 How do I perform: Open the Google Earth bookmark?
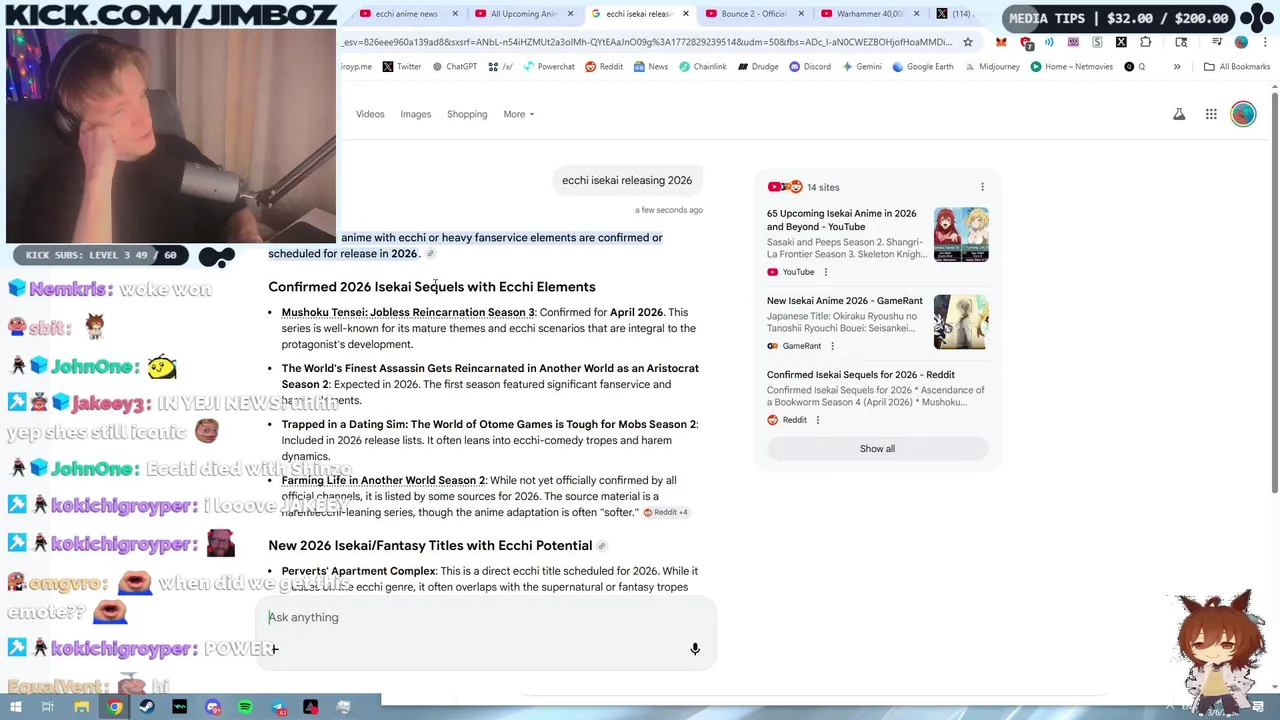923,67
